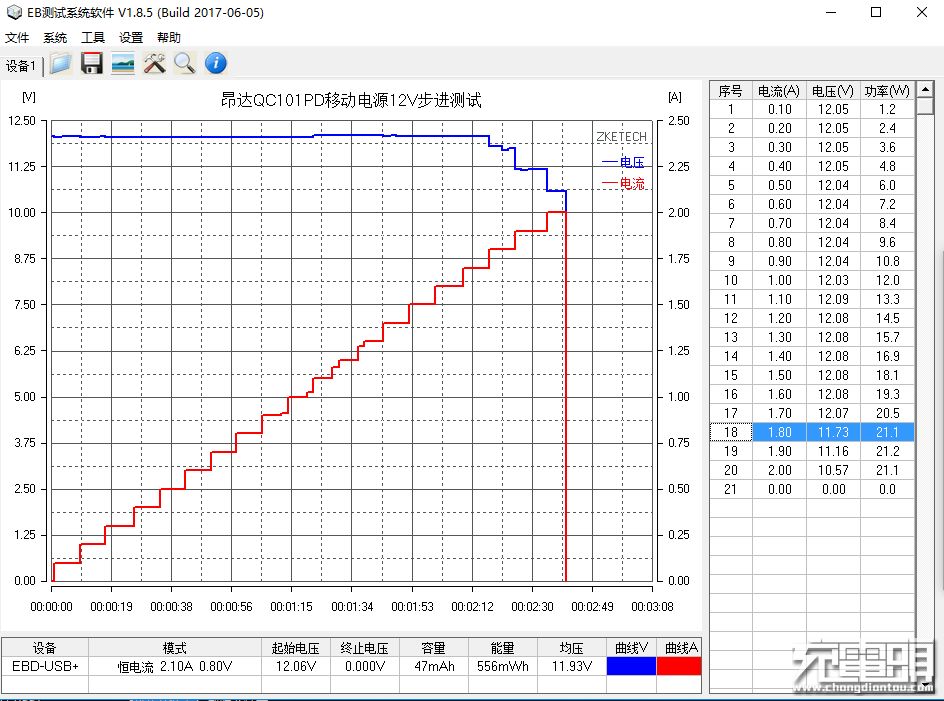
Task: Click the magnifying glass search icon
Action: coord(185,63)
